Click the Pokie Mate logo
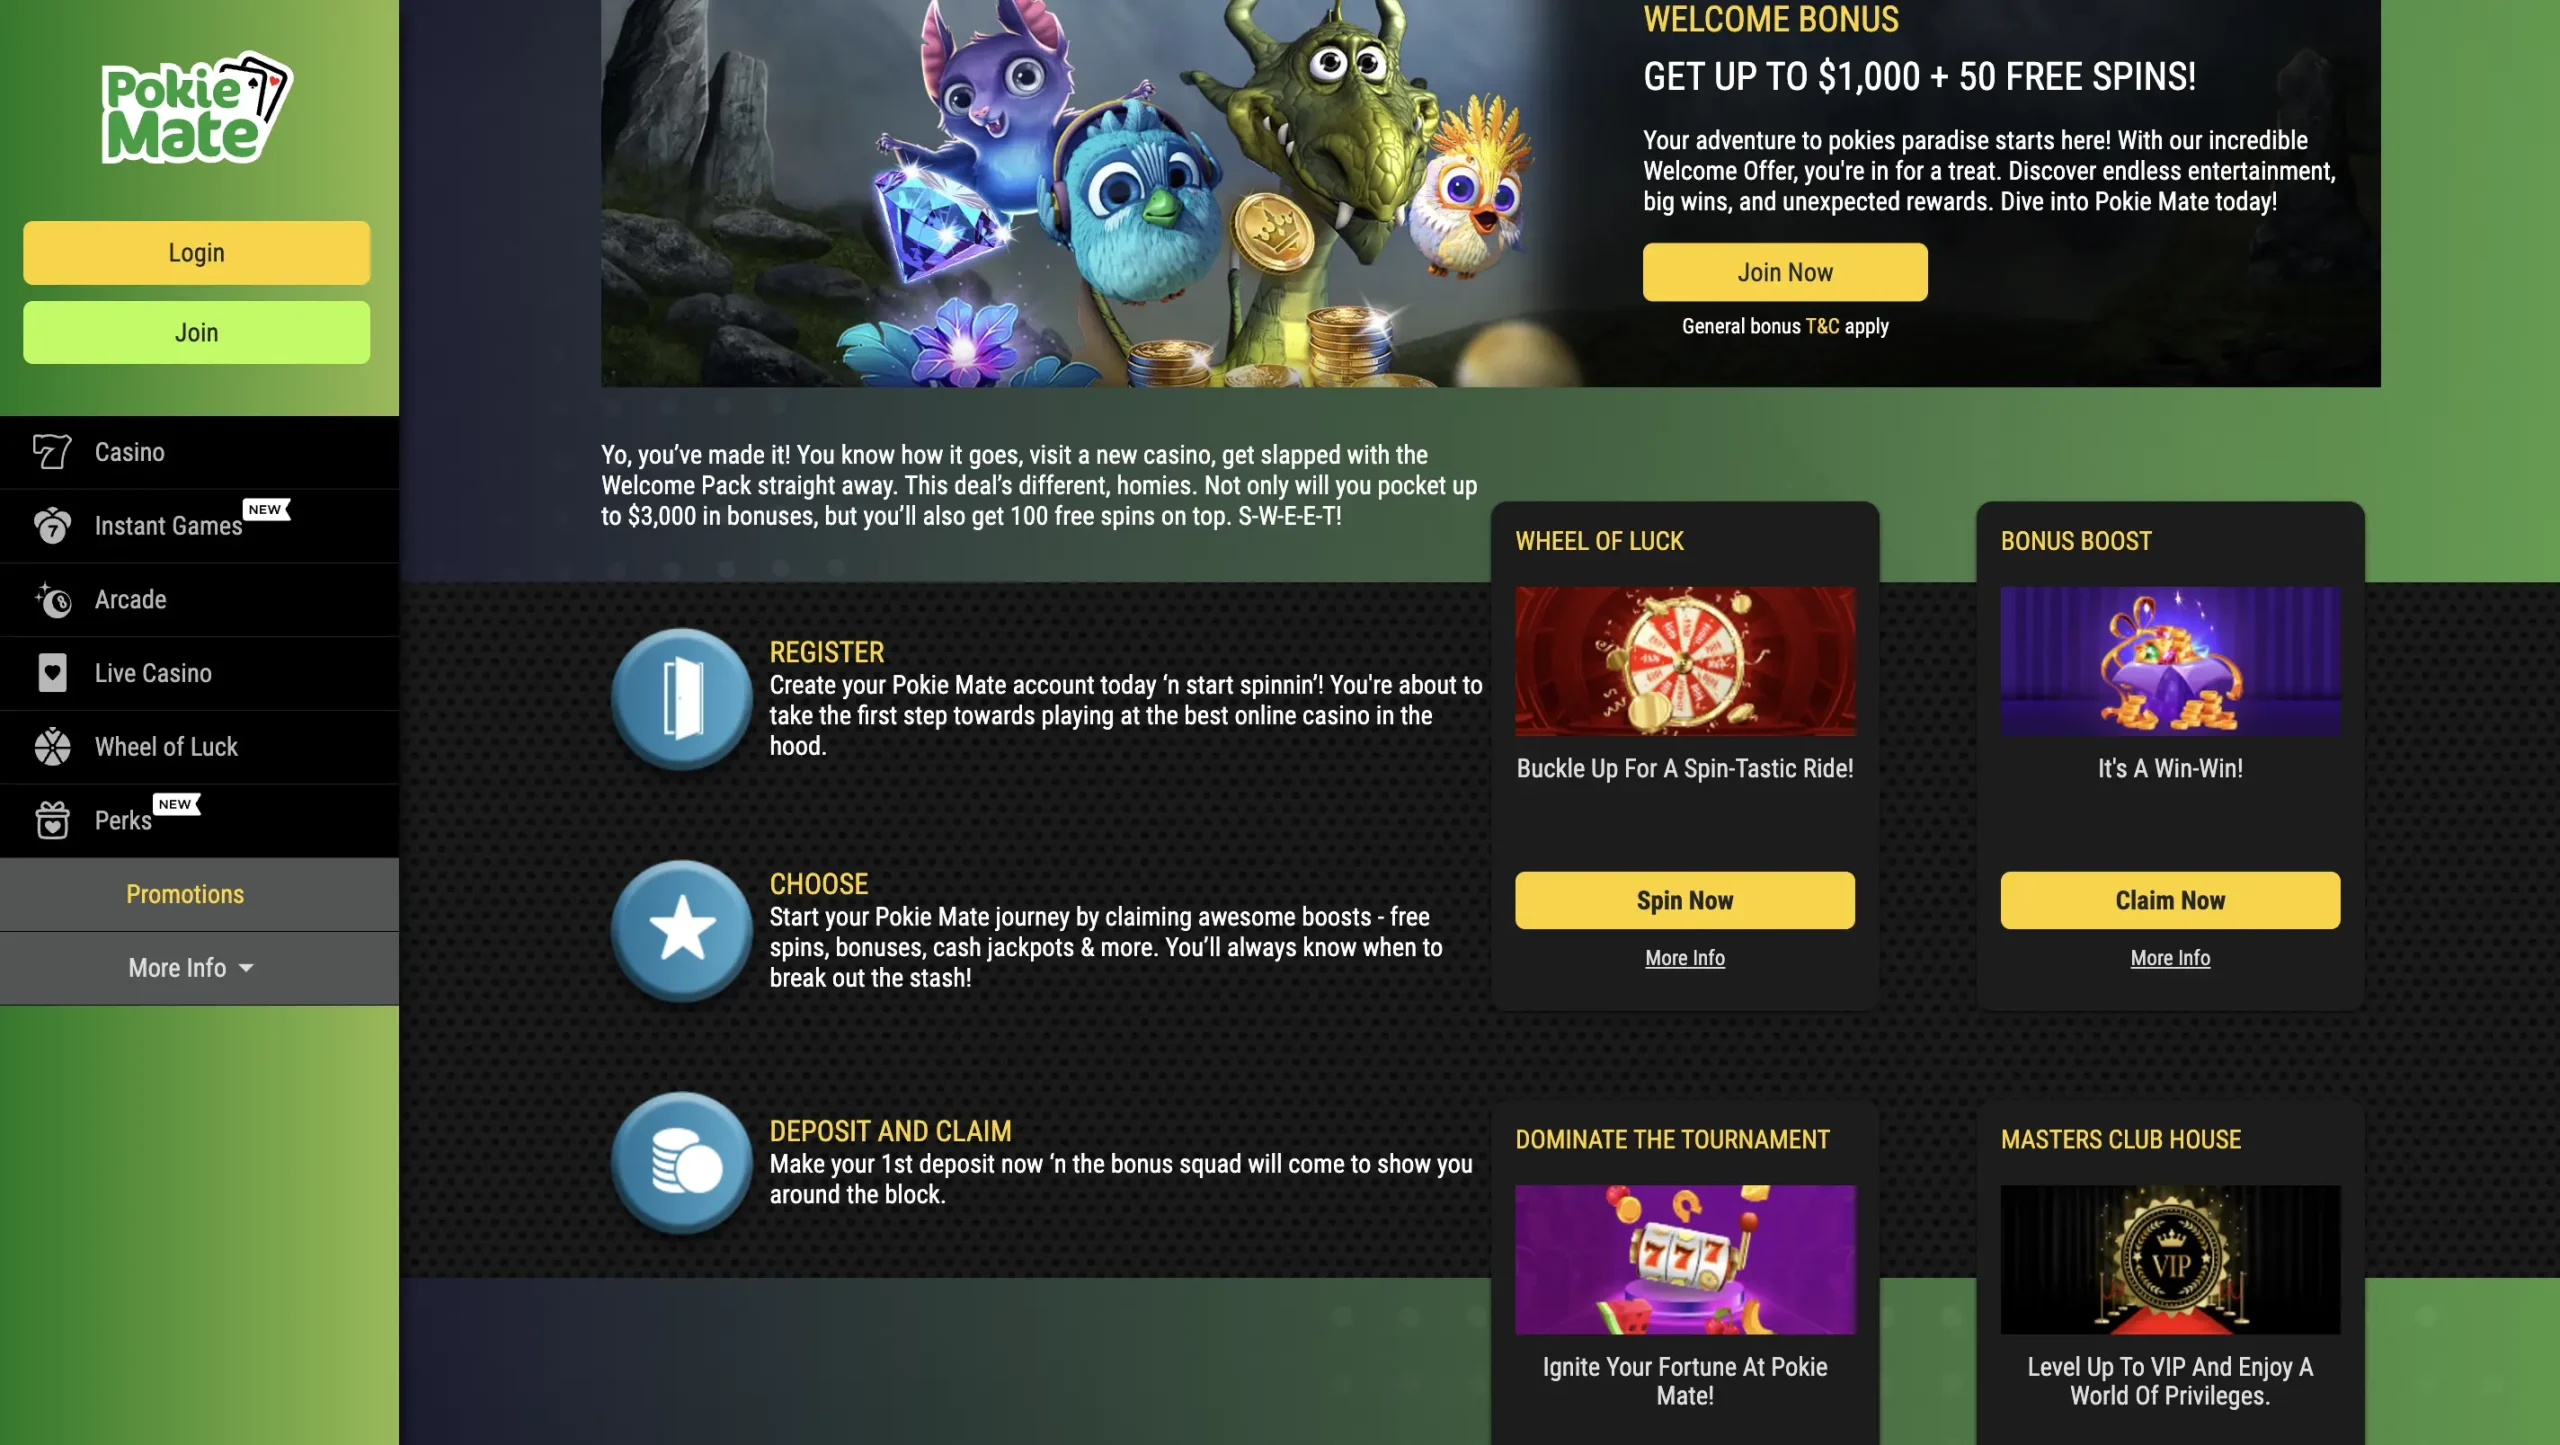The image size is (2560, 1445). point(197,108)
